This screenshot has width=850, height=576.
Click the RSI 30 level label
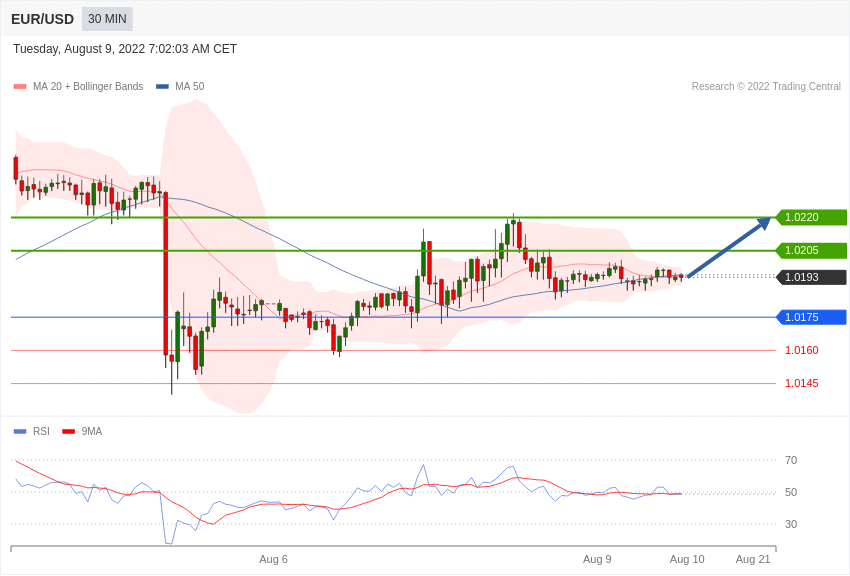pos(791,524)
